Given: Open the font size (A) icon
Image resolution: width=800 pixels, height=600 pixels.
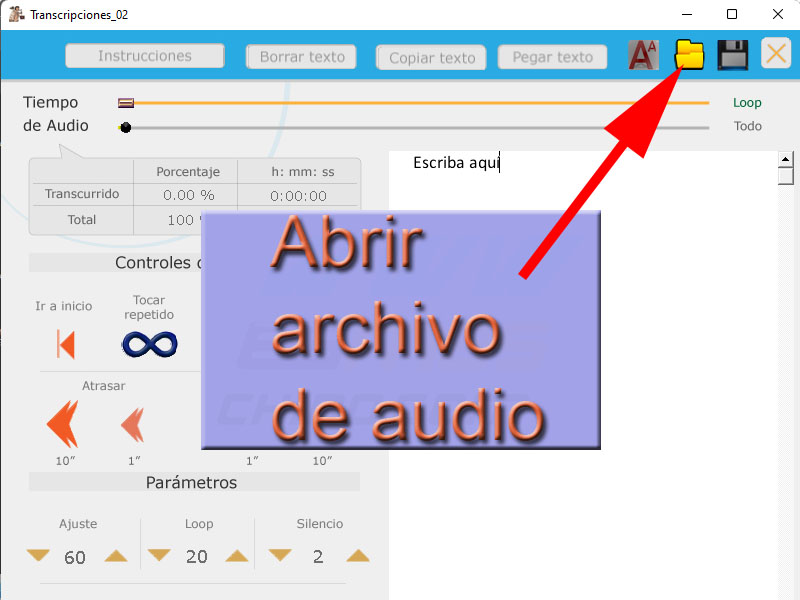Looking at the screenshot, I should (x=643, y=55).
